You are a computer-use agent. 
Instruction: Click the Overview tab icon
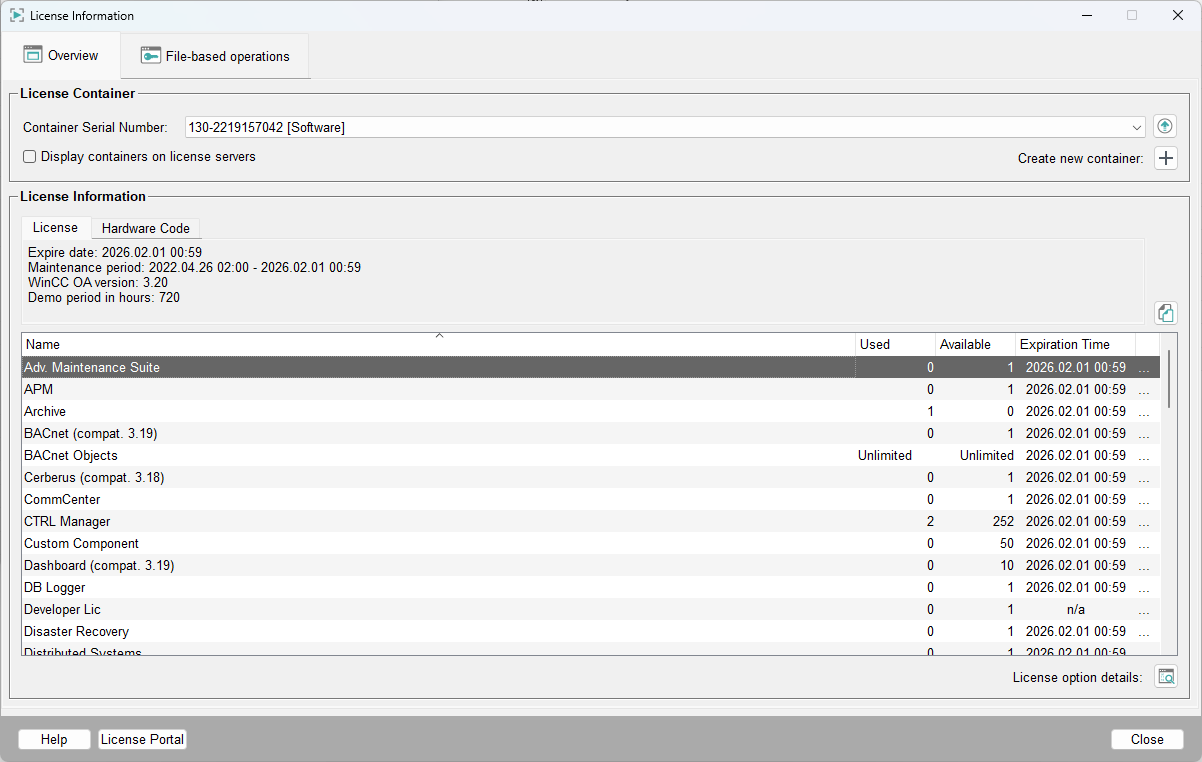click(x=33, y=55)
